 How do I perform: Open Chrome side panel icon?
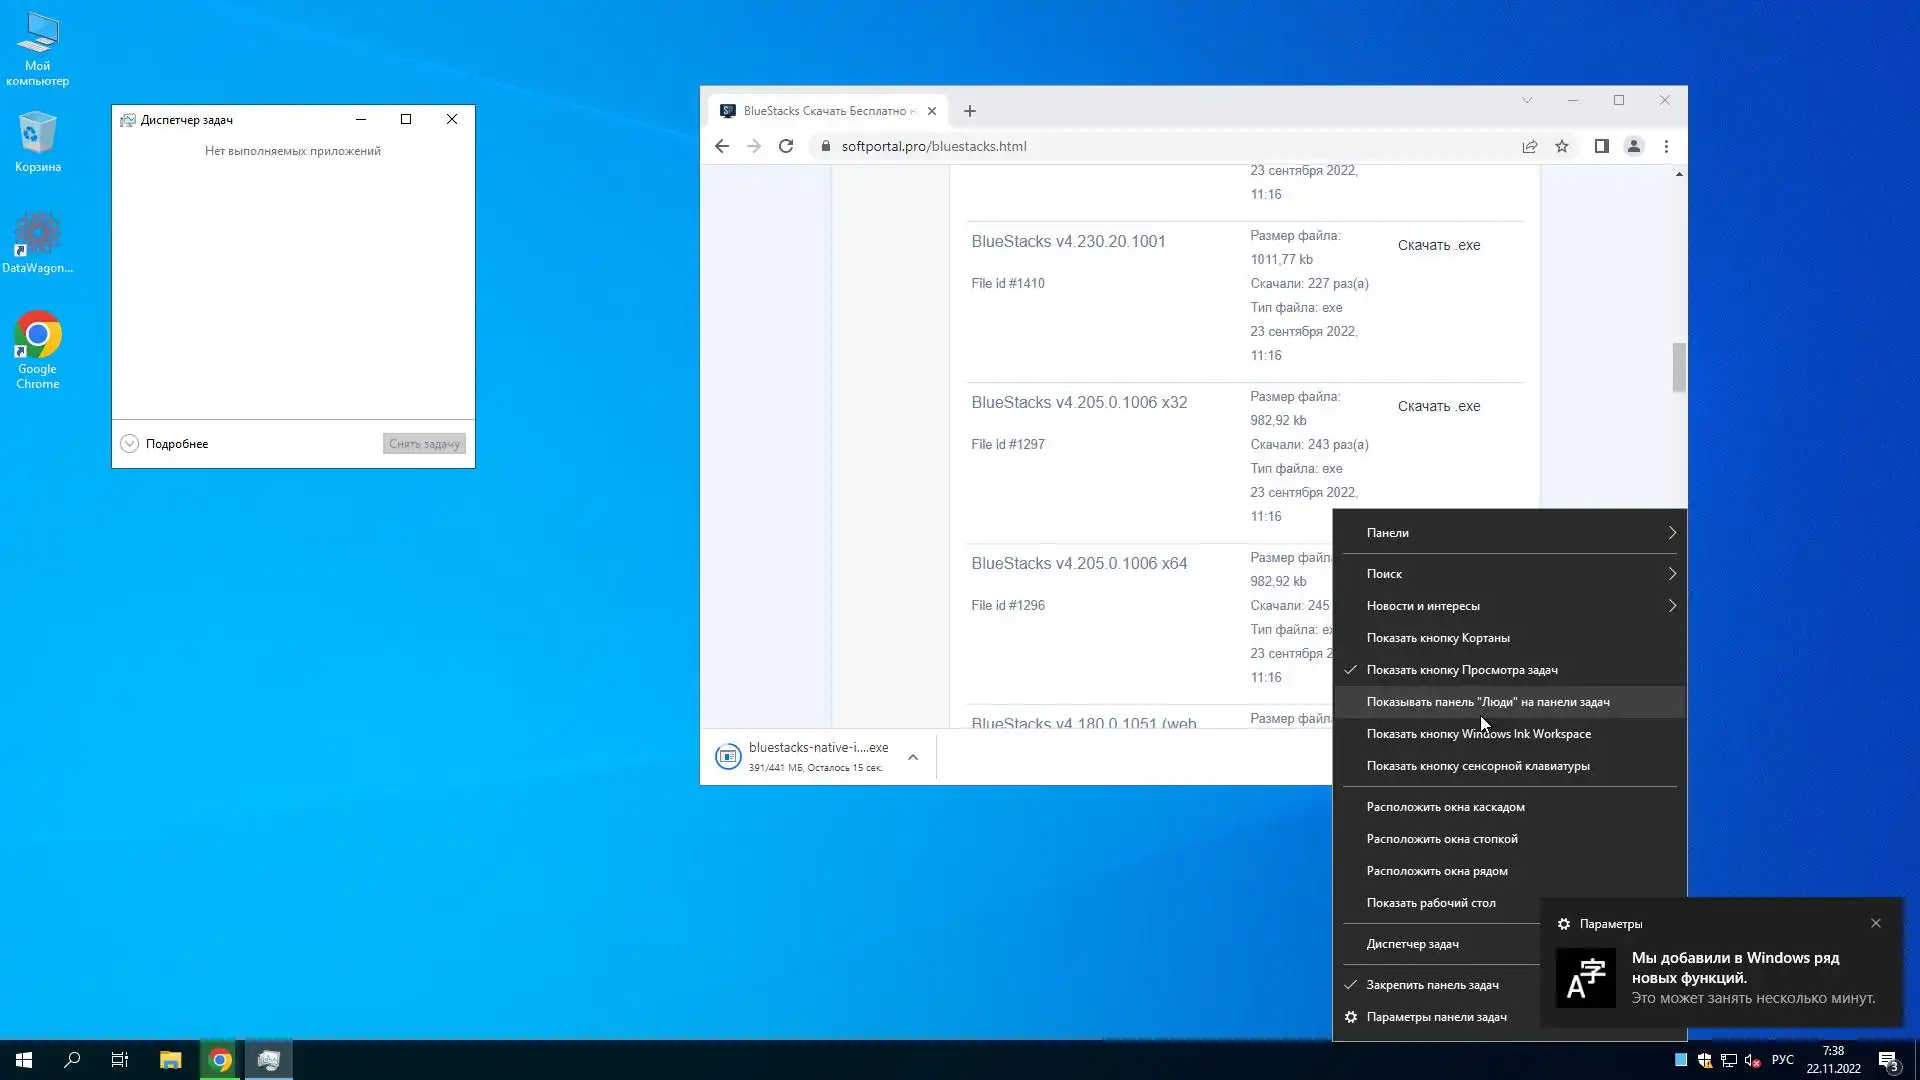coord(1601,146)
